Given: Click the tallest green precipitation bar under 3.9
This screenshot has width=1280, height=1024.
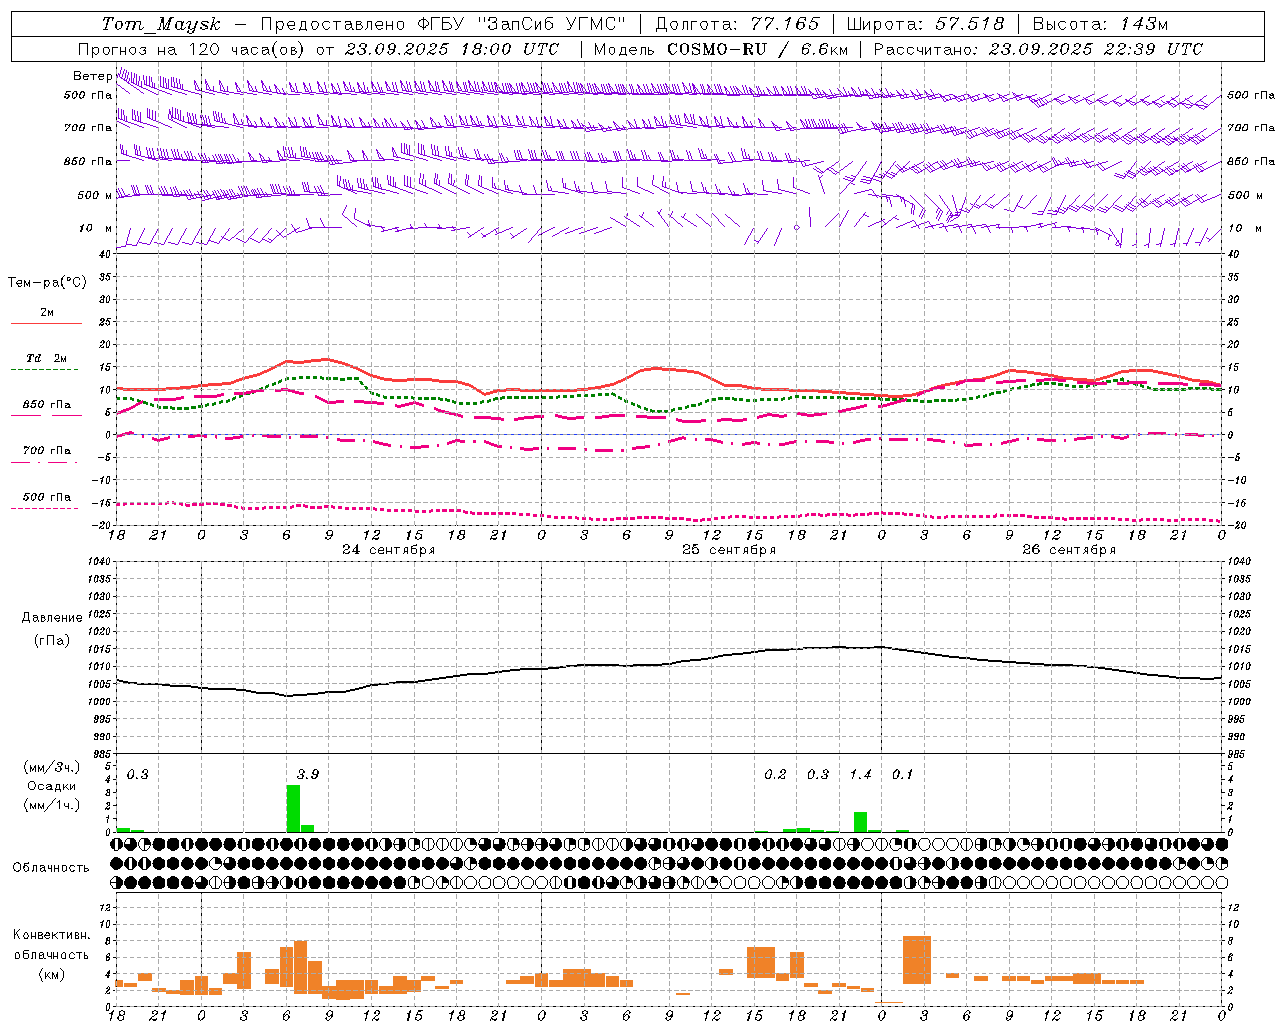Looking at the screenshot, I should tap(293, 808).
